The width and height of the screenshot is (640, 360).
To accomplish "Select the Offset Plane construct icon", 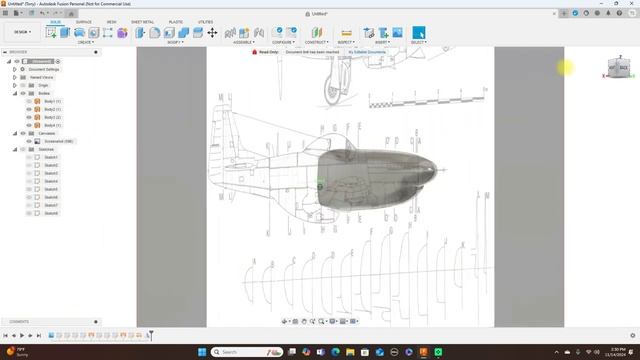I will tap(317, 33).
